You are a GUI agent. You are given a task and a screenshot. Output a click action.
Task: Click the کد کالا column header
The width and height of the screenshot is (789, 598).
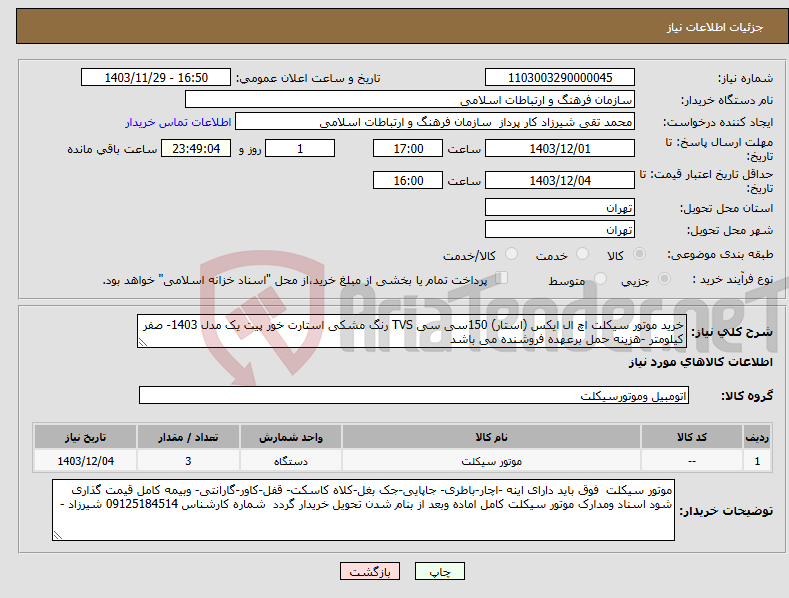coord(692,437)
